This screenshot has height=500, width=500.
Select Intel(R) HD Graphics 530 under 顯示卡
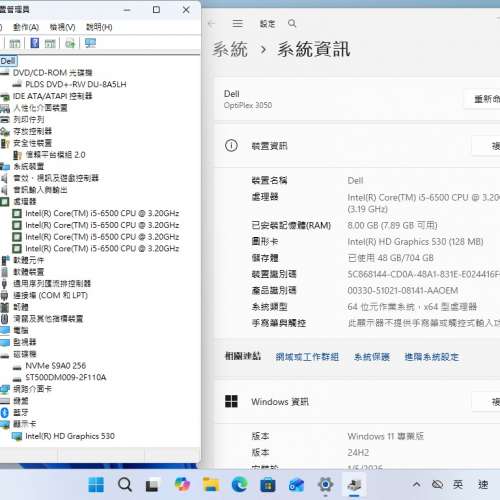70,436
